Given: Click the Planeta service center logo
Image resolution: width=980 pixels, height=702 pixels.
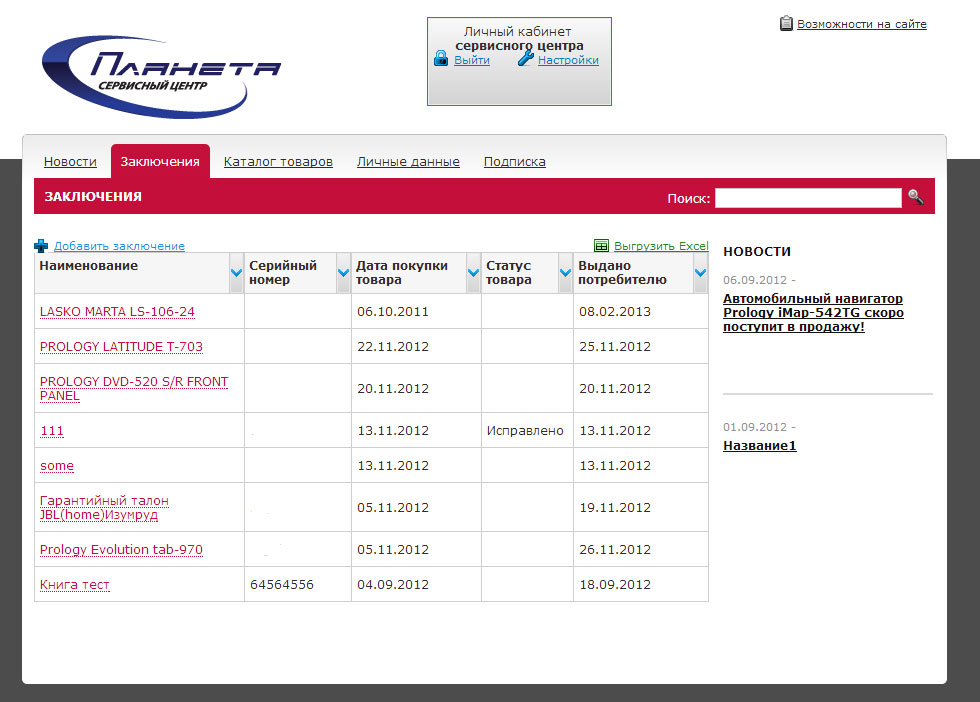Looking at the screenshot, I should pos(161,76).
